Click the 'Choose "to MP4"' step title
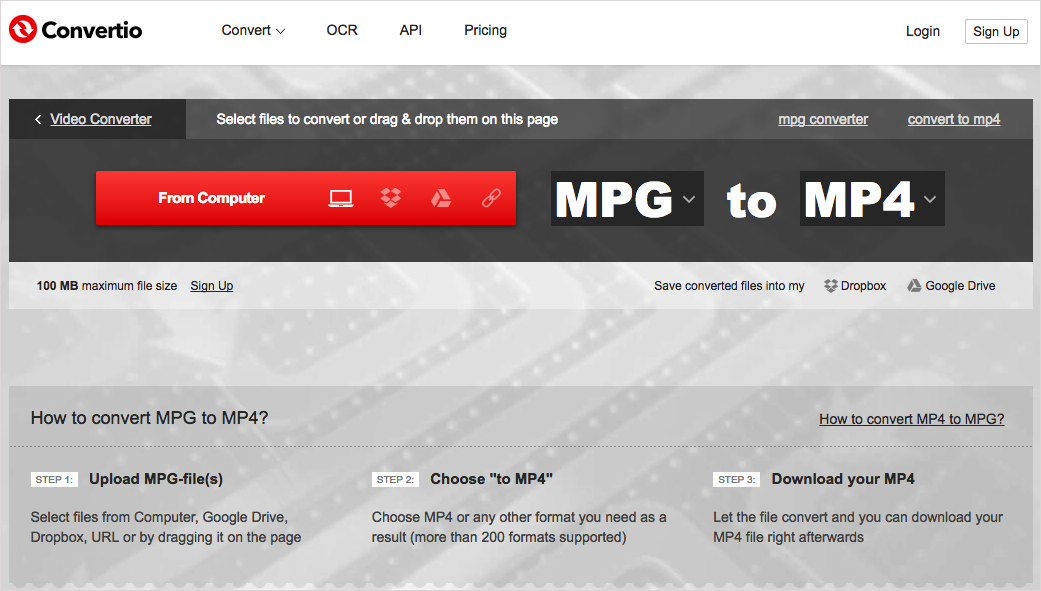The height and width of the screenshot is (591, 1041). 491,479
